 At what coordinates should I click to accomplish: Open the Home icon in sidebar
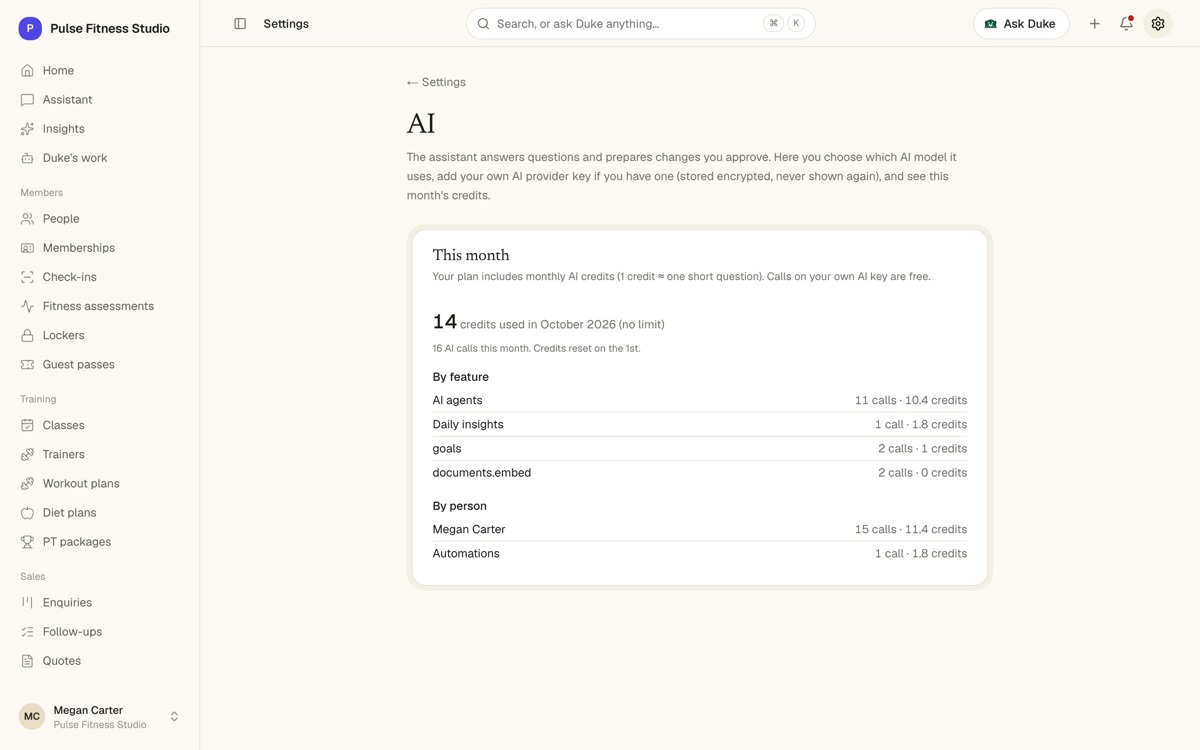coord(27,71)
